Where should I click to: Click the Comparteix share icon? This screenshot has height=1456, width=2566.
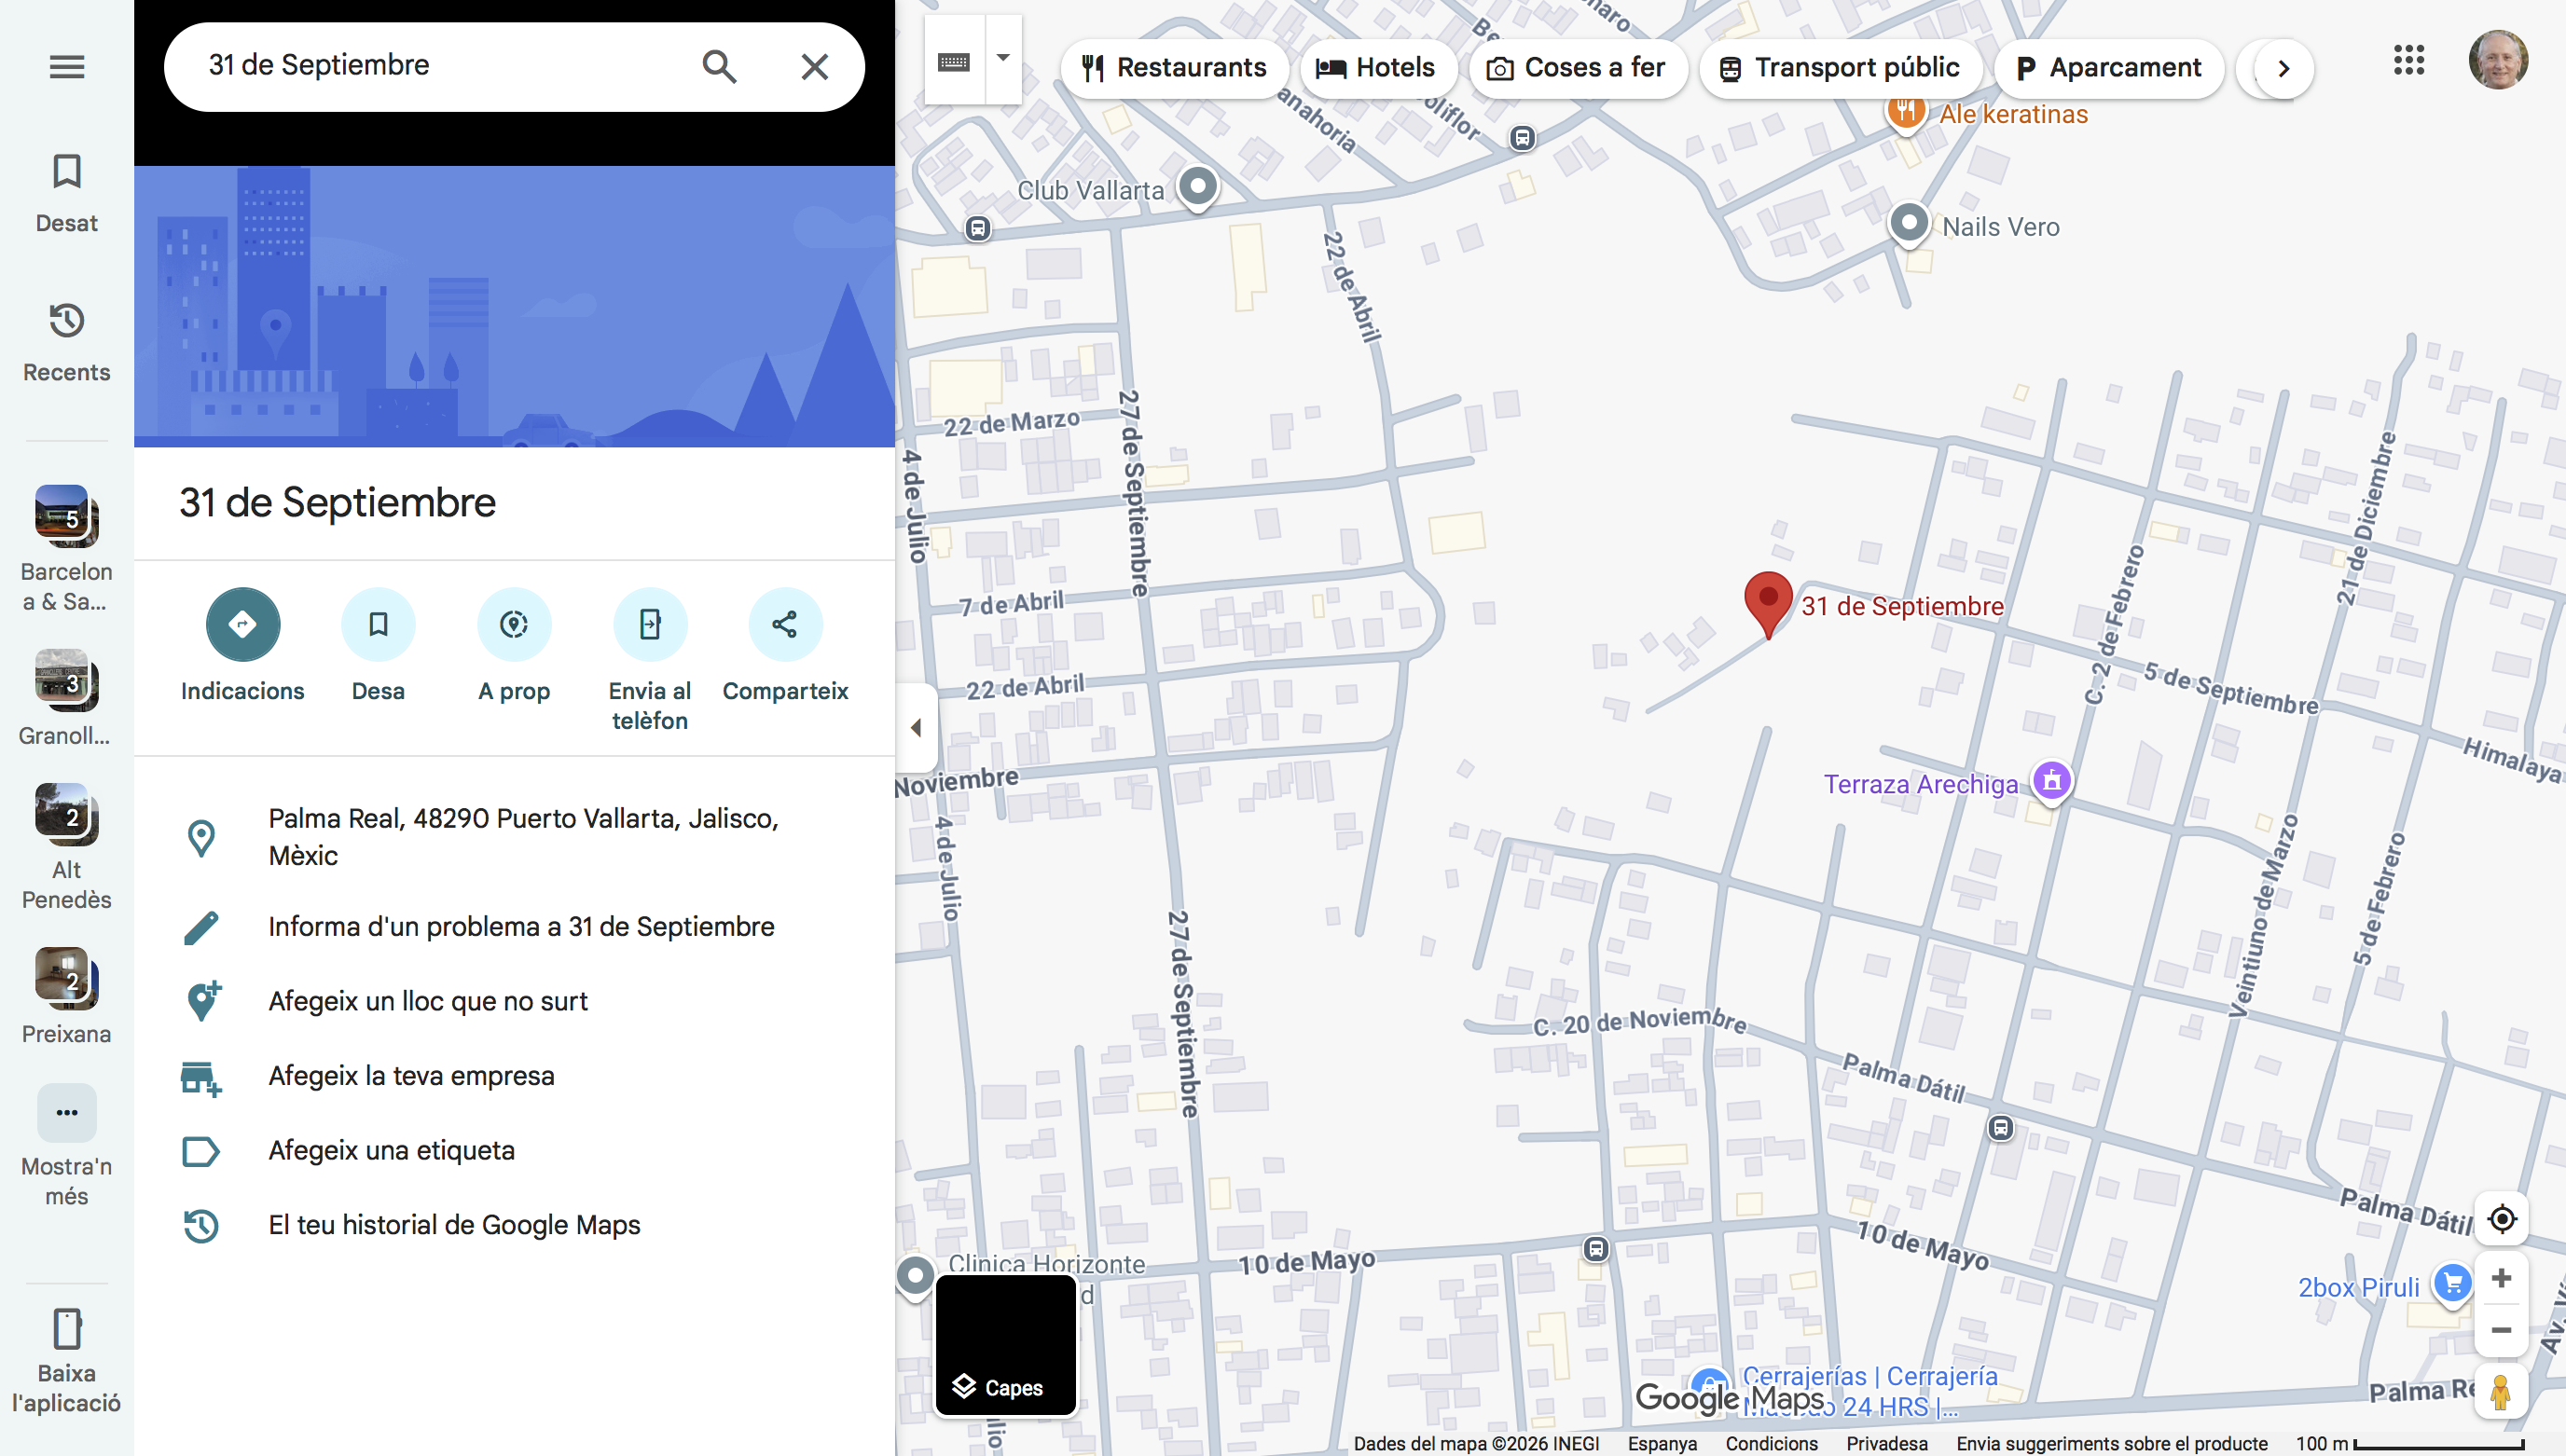784,624
